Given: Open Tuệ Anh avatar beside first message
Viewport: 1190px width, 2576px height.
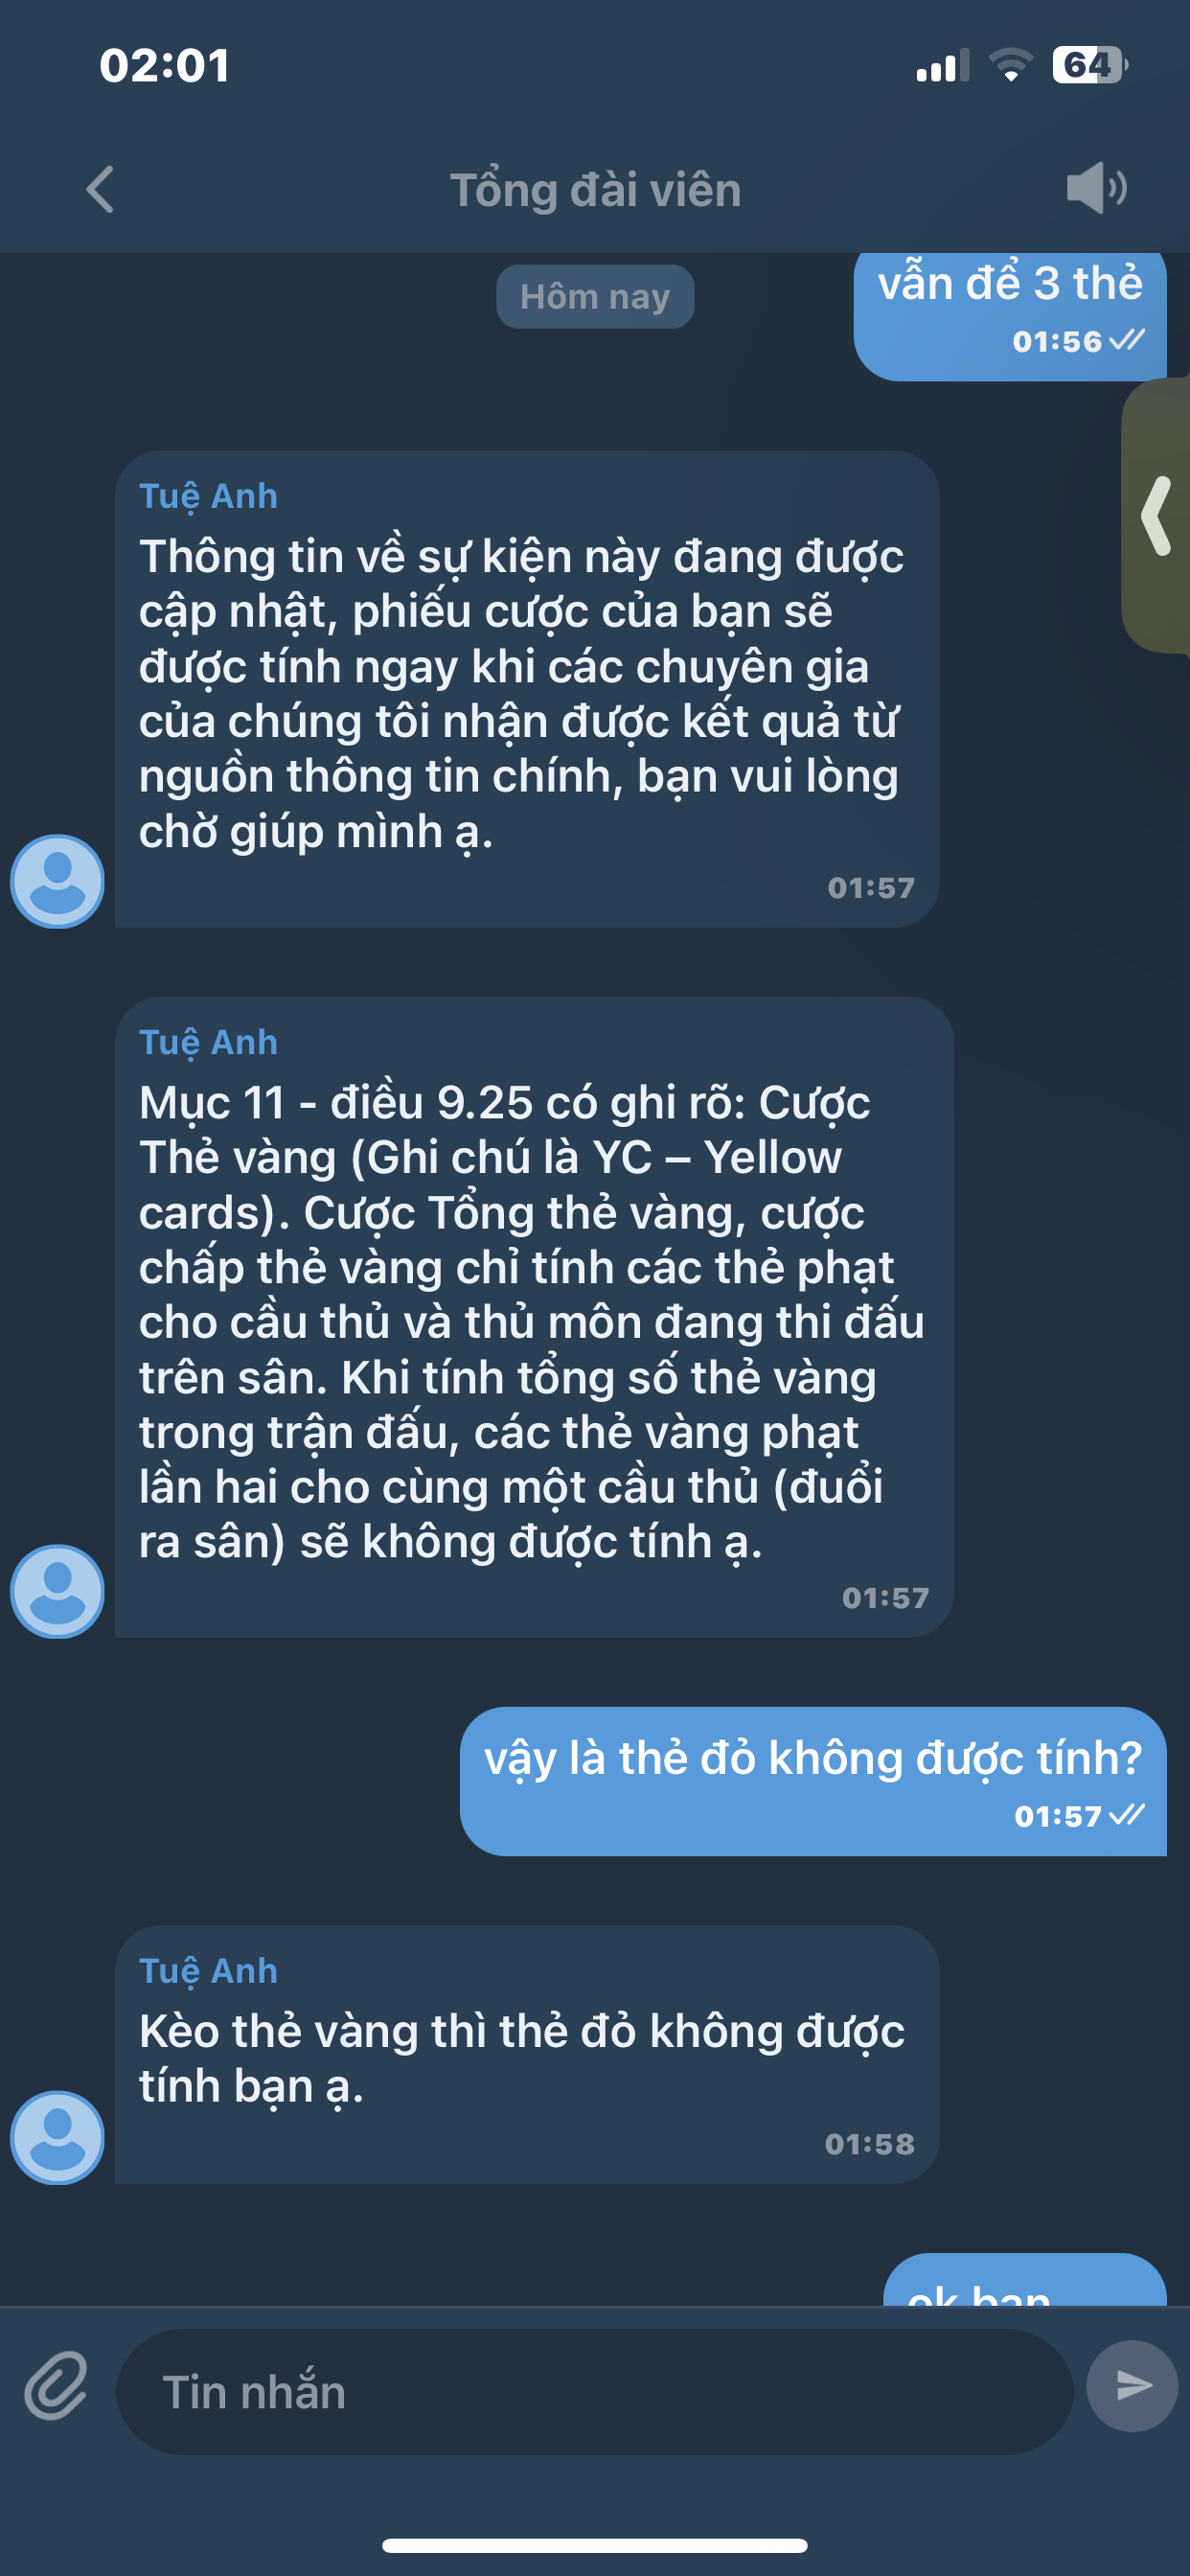Looking at the screenshot, I should pyautogui.click(x=57, y=882).
